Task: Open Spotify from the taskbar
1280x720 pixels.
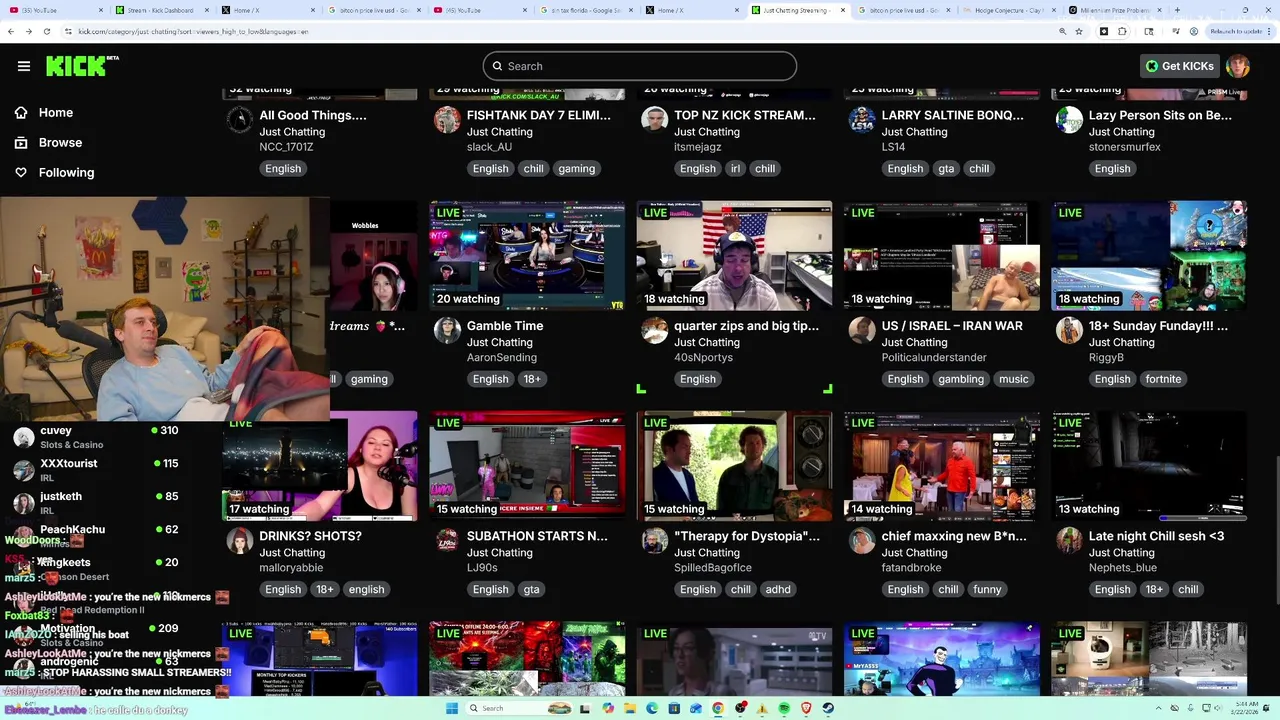Action: coord(784,708)
